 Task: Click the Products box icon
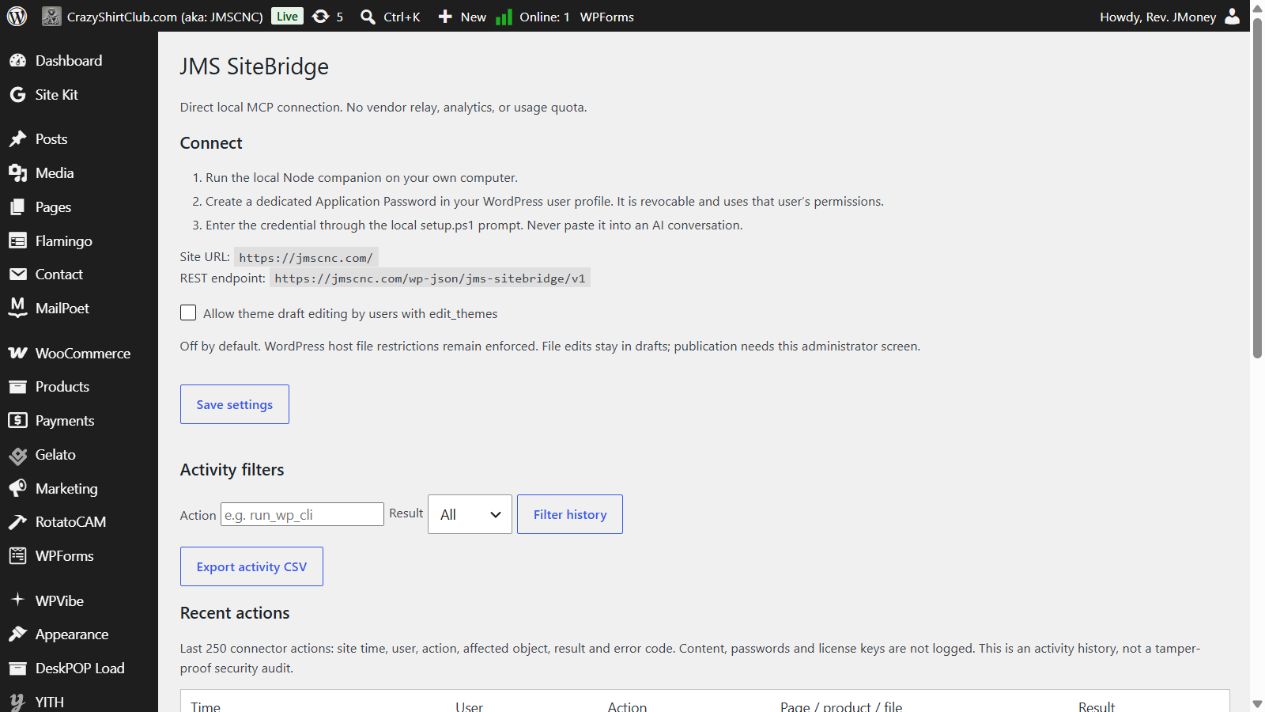tap(17, 387)
